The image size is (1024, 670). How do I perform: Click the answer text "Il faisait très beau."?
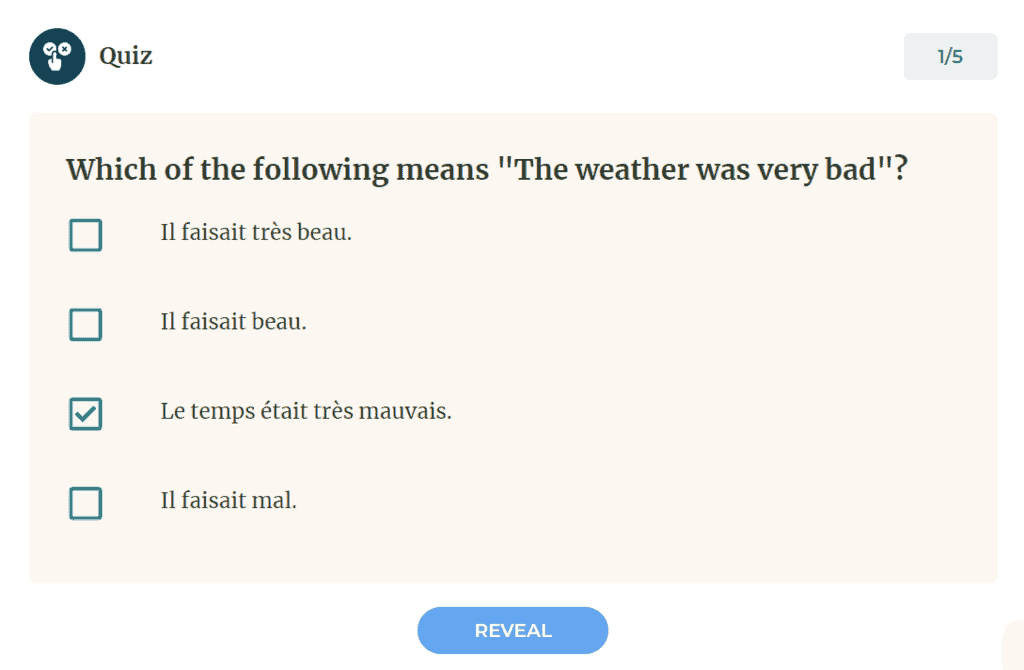point(256,233)
